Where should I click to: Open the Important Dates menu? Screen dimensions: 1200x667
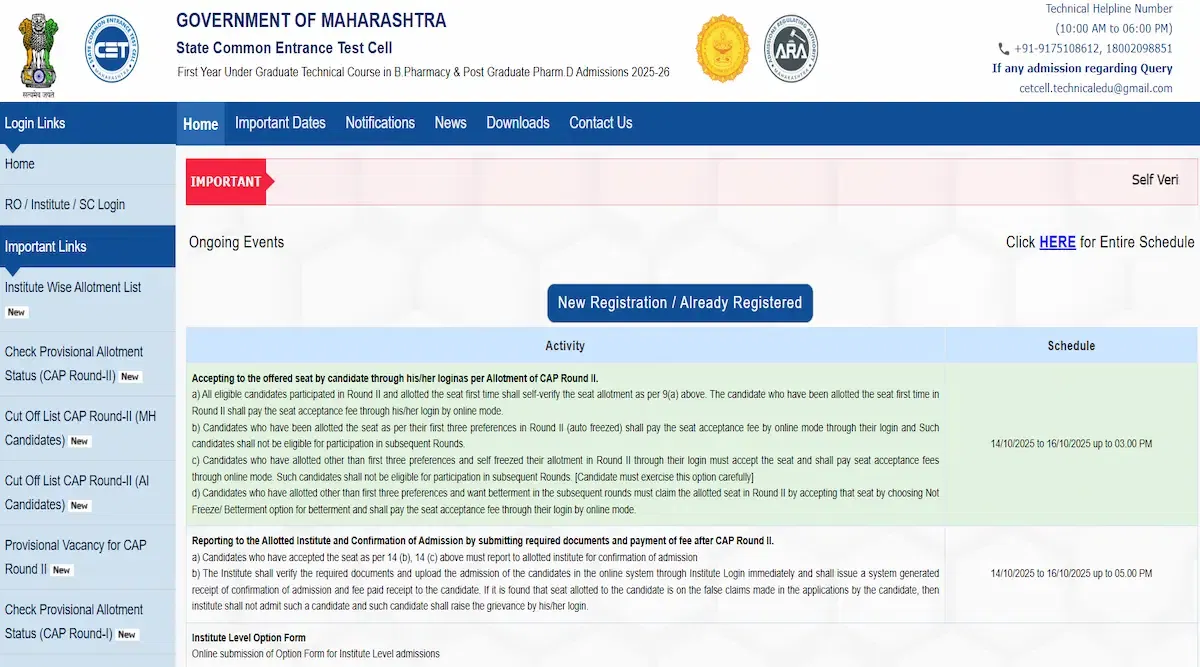[280, 123]
